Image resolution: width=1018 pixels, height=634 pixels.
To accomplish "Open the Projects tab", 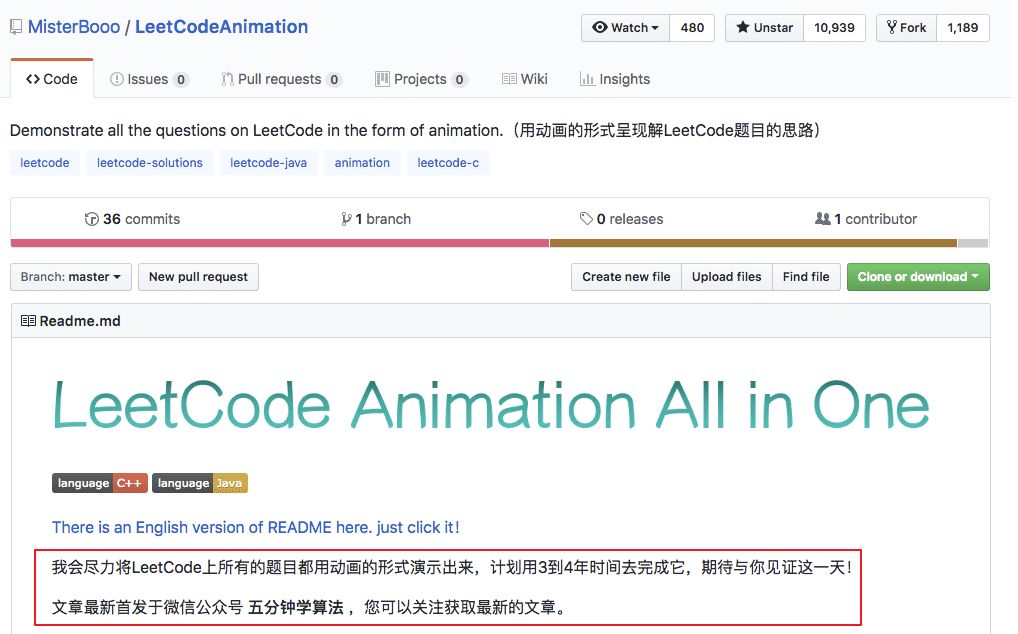I will click(421, 79).
